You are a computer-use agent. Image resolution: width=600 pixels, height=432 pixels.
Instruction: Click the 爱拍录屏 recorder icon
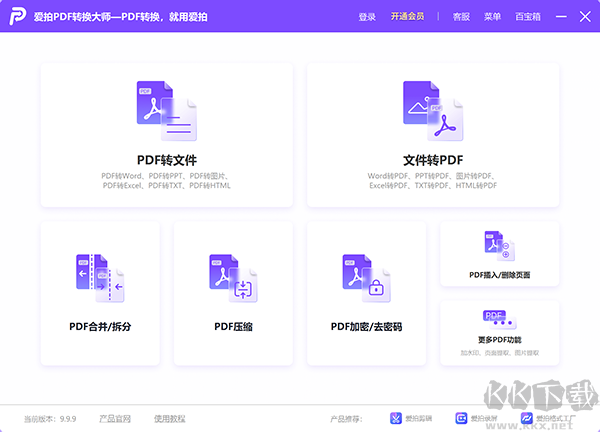point(461,418)
